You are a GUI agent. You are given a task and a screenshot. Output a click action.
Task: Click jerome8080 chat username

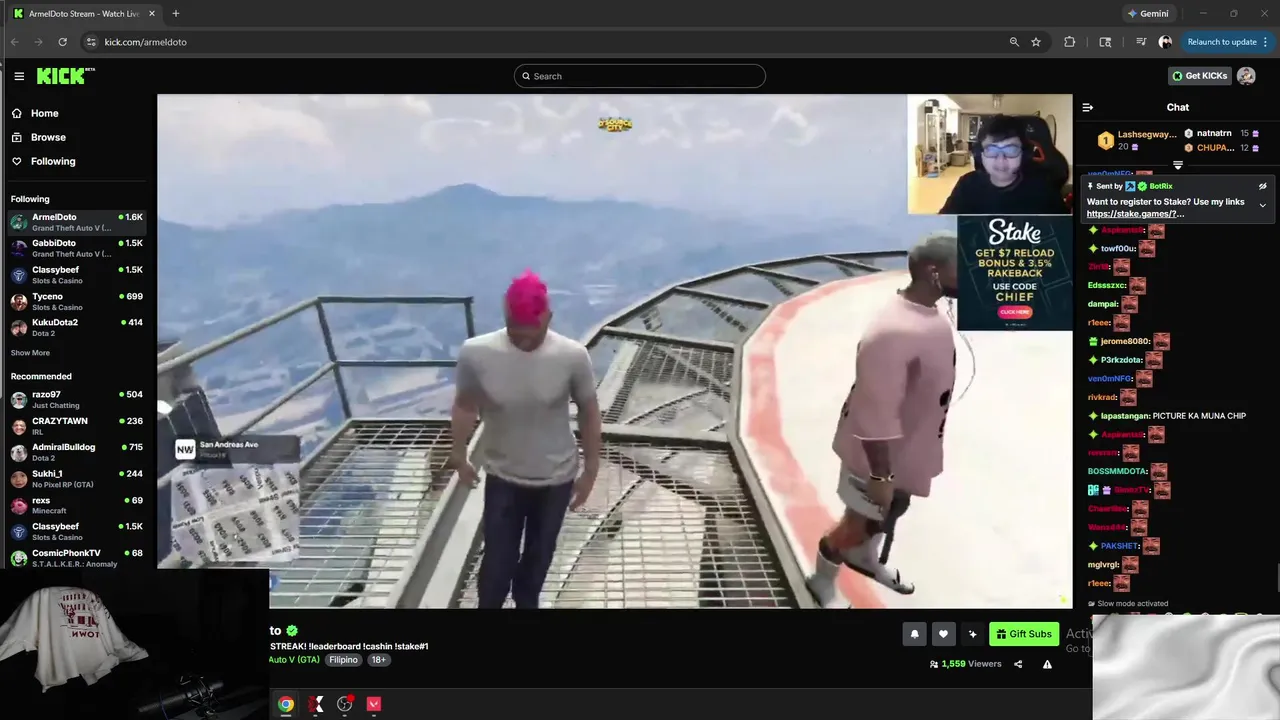click(x=1125, y=341)
